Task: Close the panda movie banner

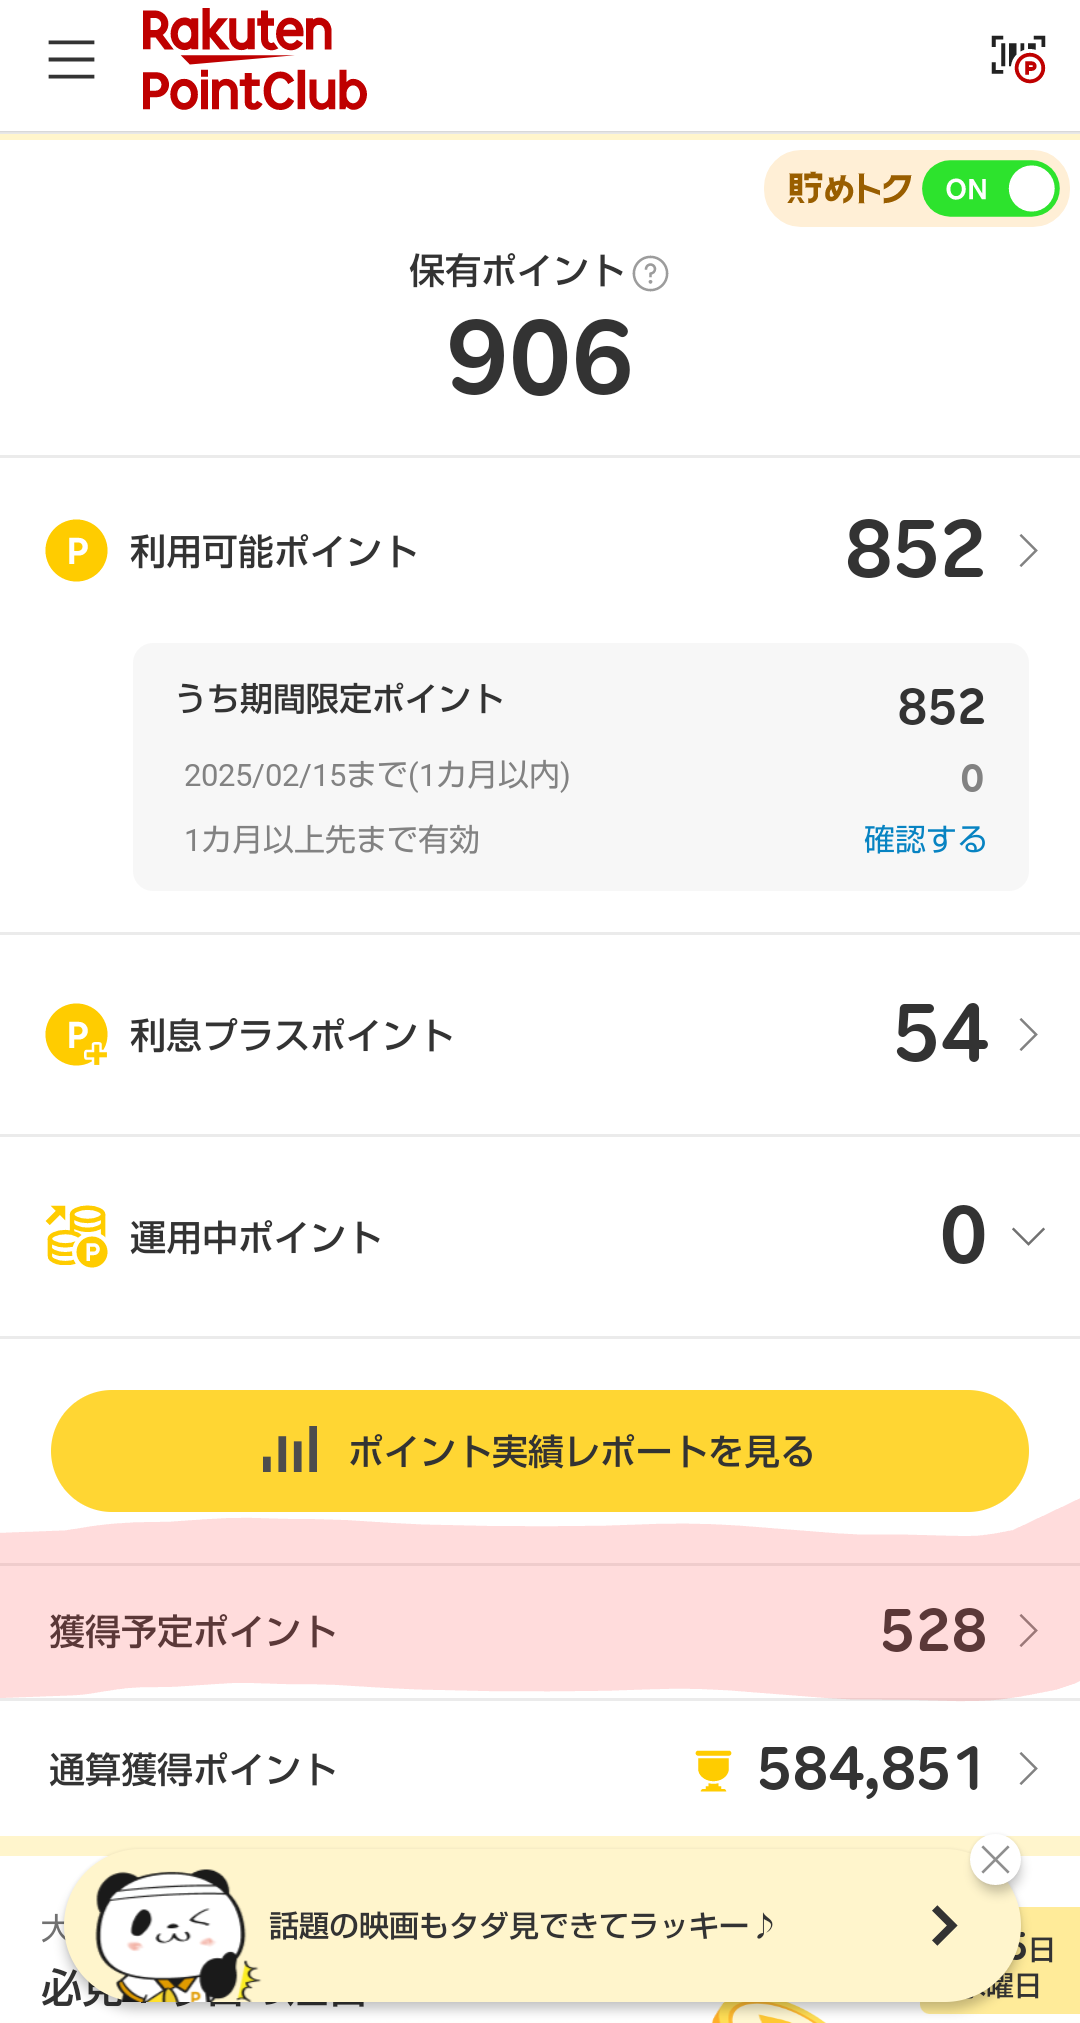Action: click(995, 1860)
